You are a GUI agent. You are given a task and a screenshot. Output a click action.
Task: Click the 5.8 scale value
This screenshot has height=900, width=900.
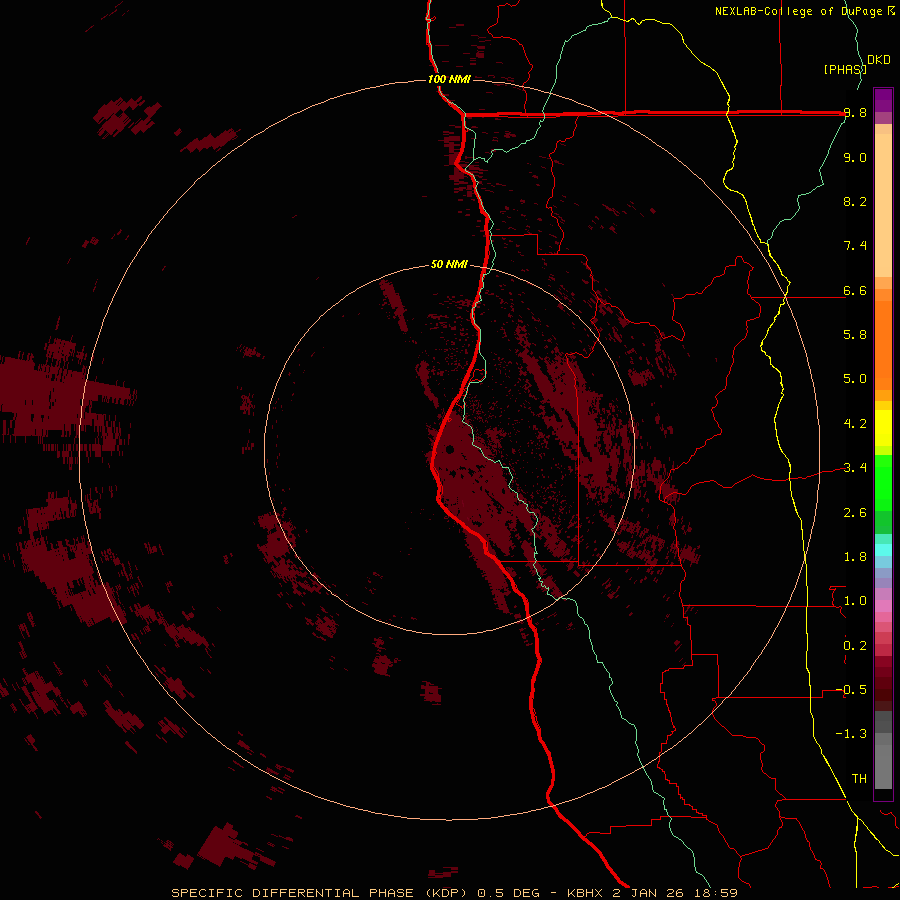pos(855,335)
